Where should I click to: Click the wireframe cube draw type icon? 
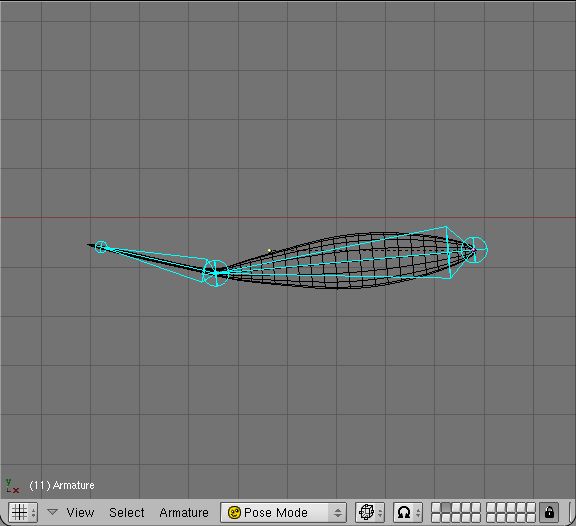[x=366, y=512]
